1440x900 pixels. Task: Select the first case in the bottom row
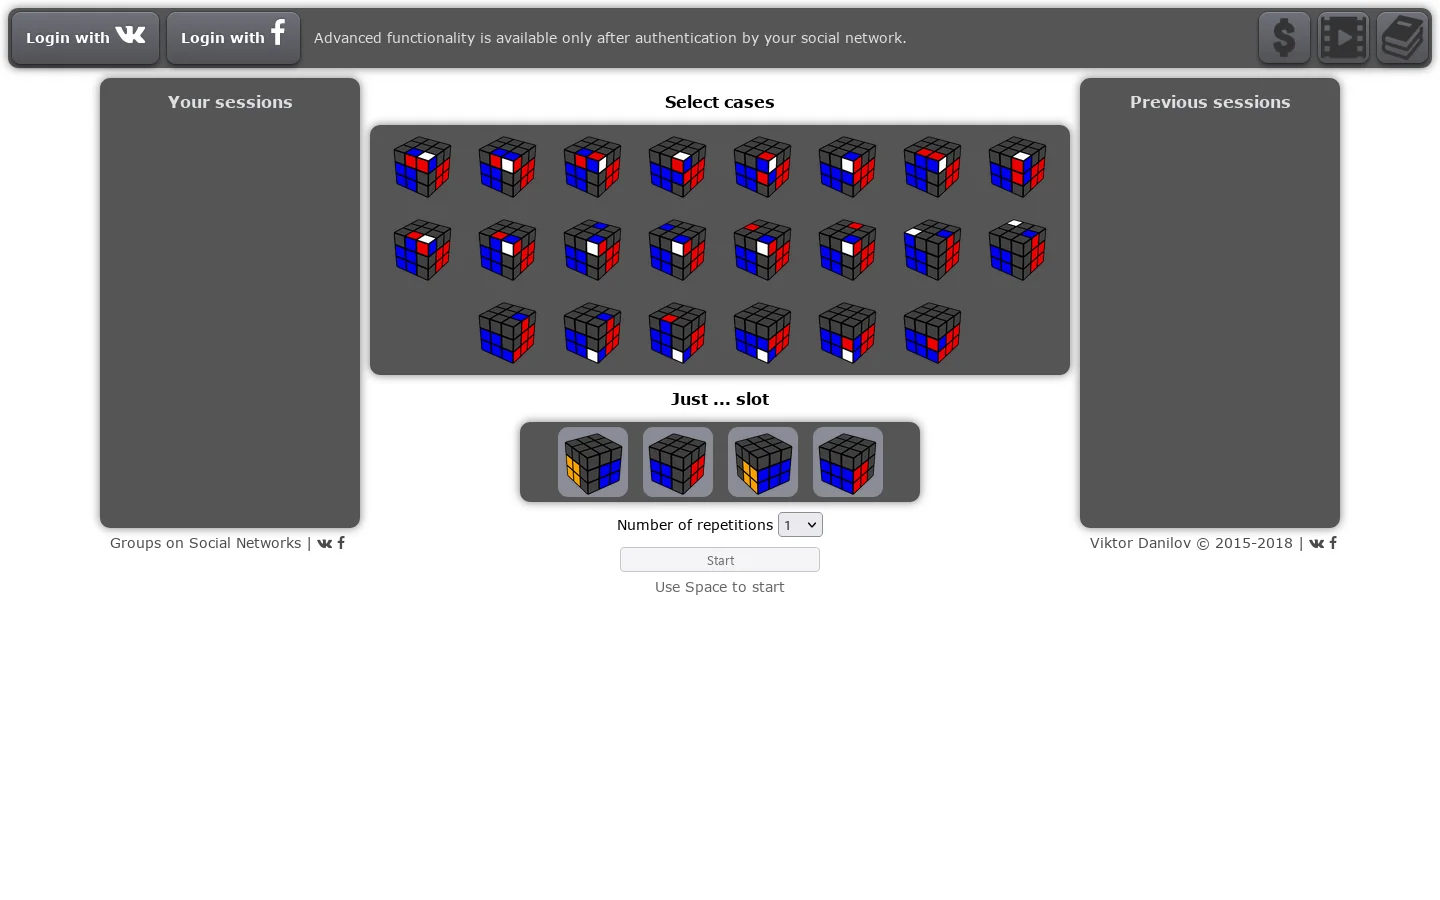point(508,333)
